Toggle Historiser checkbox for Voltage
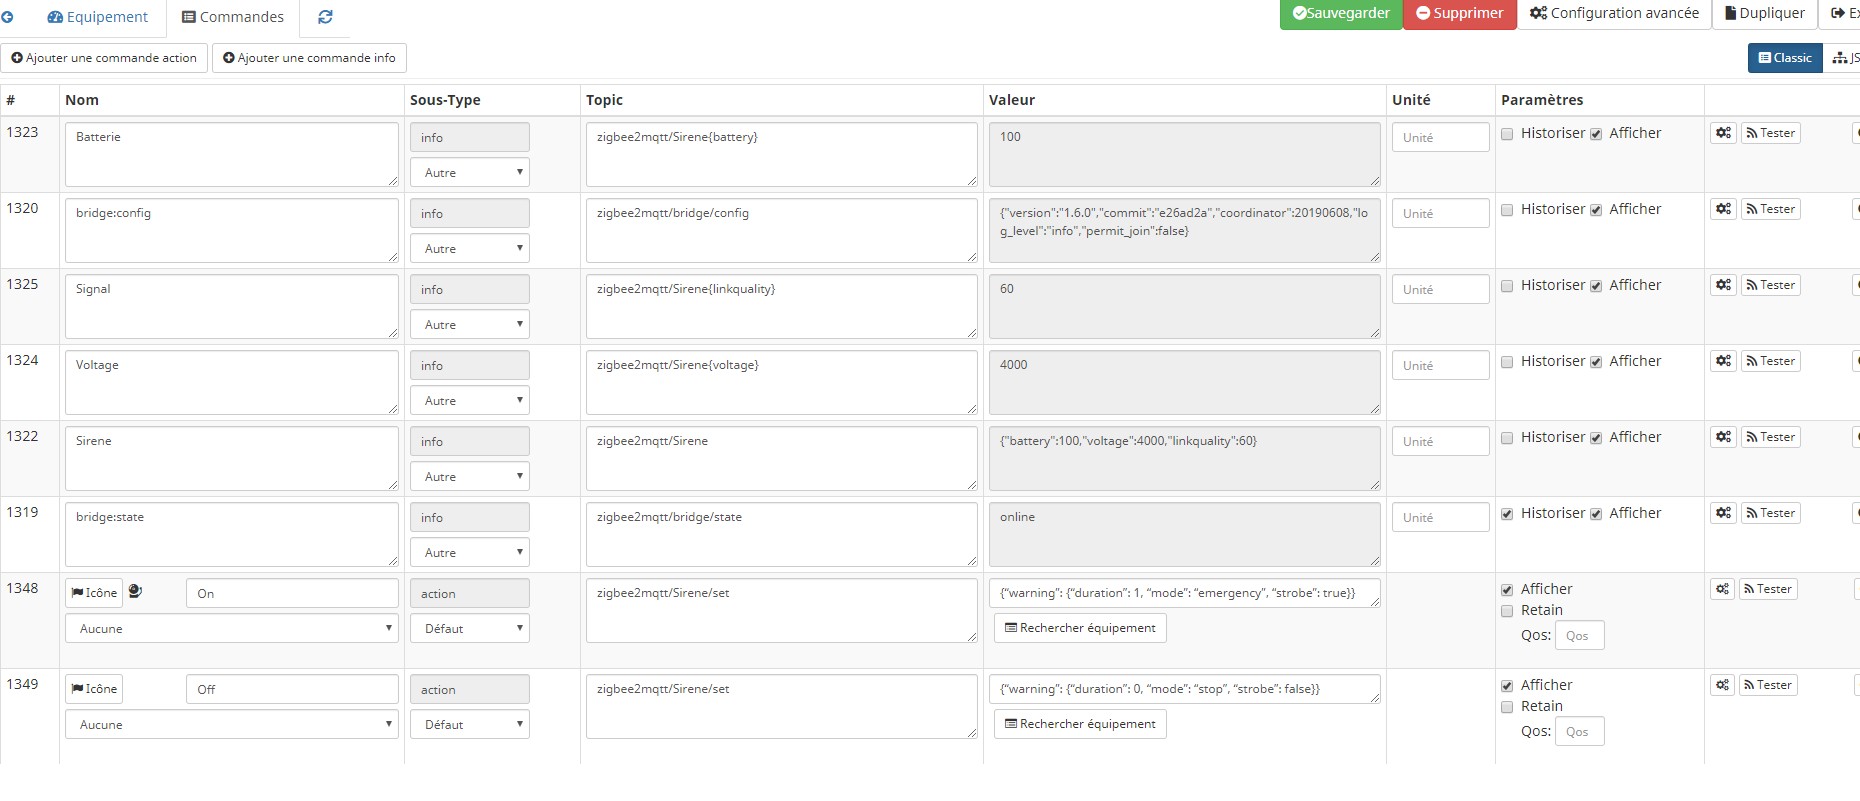1860x801 pixels. [1507, 362]
